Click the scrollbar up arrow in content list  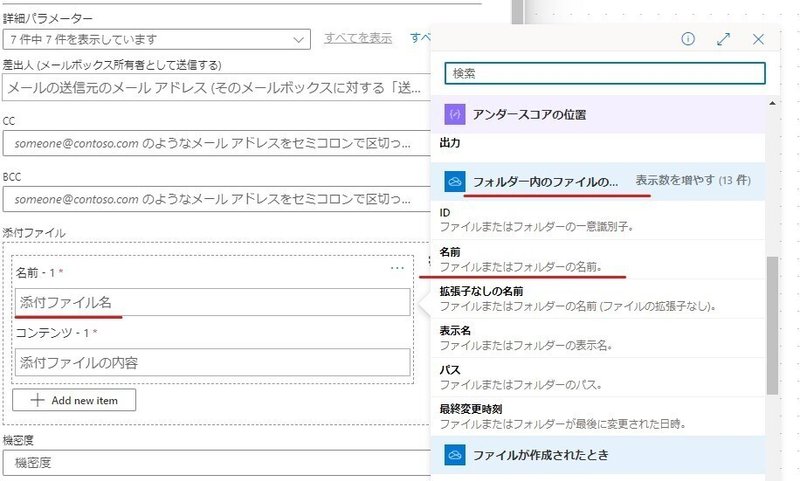(772, 103)
